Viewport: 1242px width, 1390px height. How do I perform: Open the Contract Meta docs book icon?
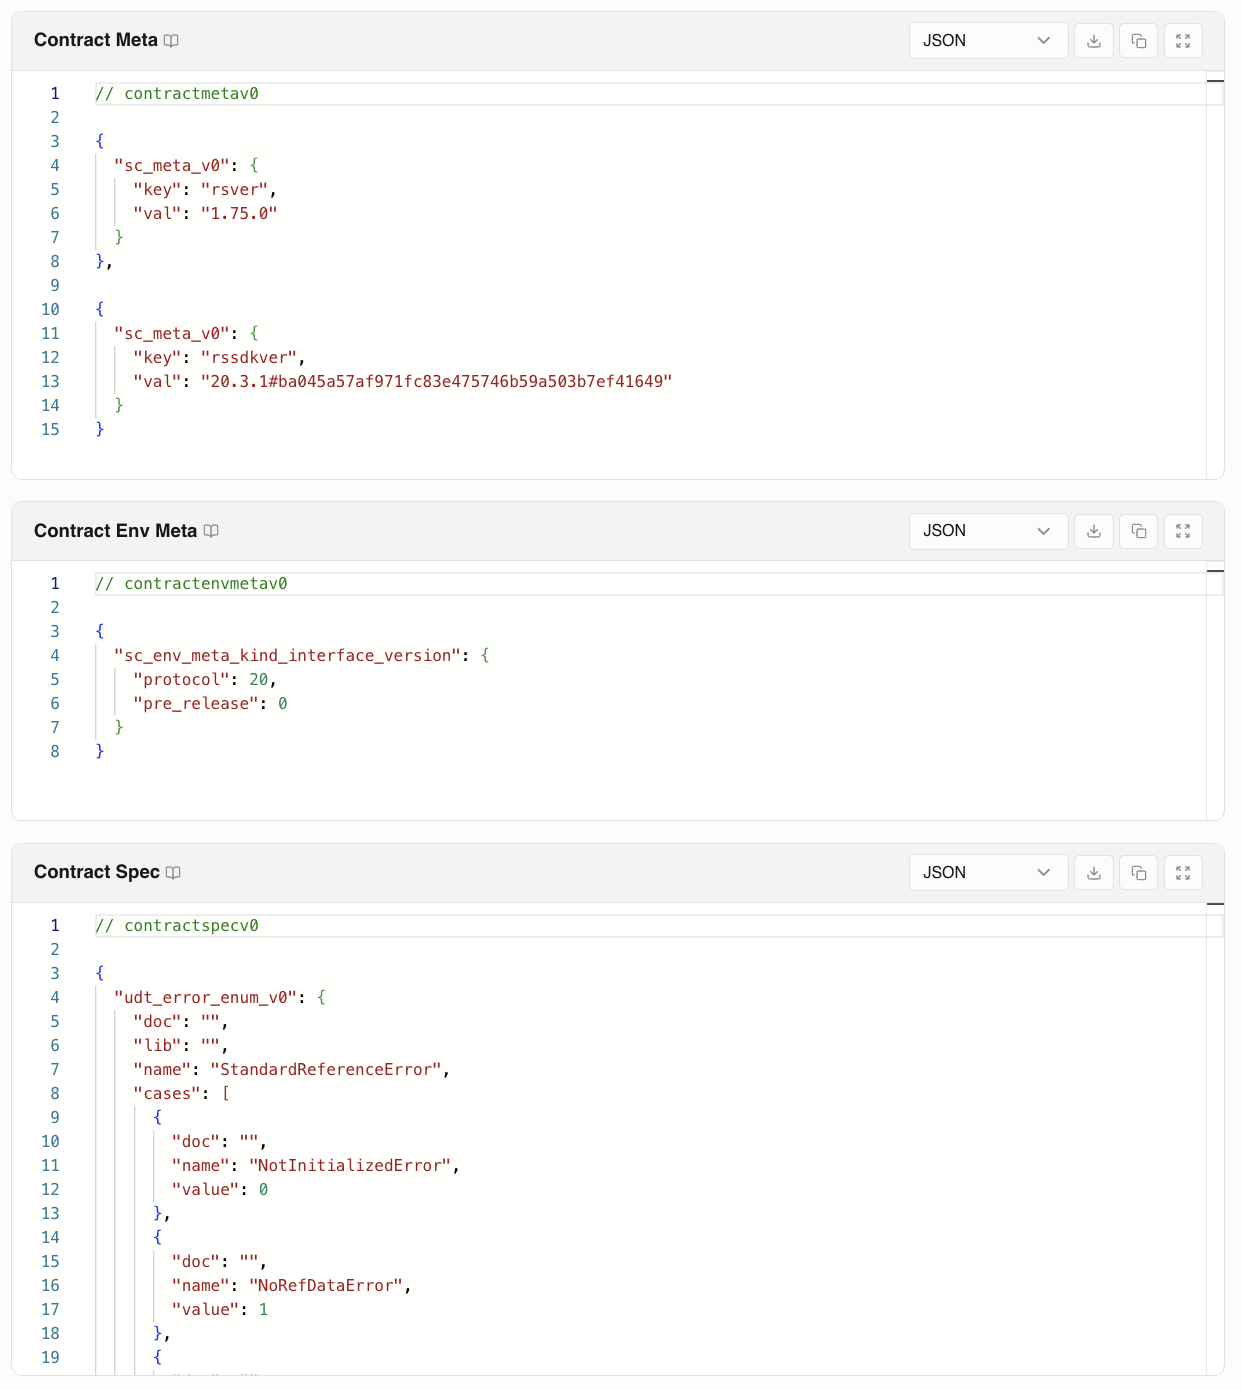coord(171,41)
